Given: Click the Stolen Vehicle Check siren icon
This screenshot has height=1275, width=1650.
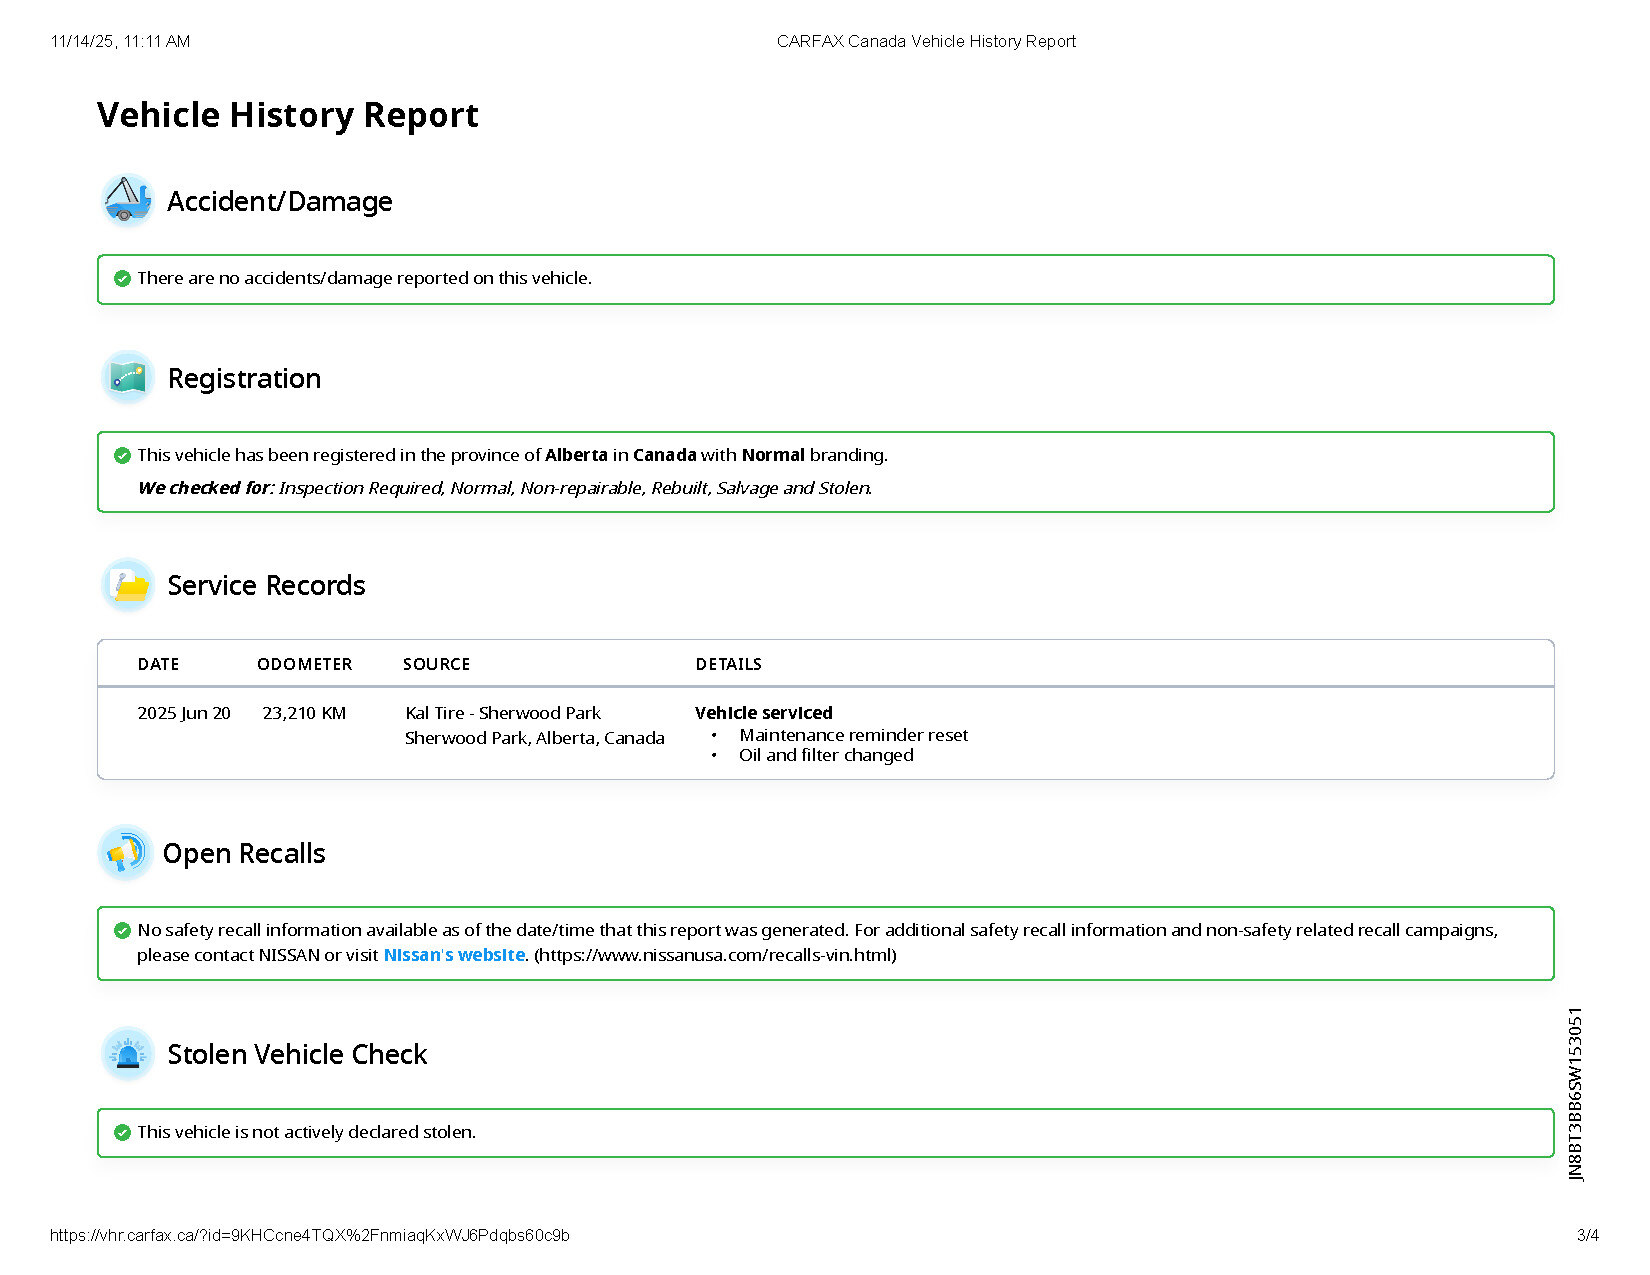Looking at the screenshot, I should (x=127, y=1054).
